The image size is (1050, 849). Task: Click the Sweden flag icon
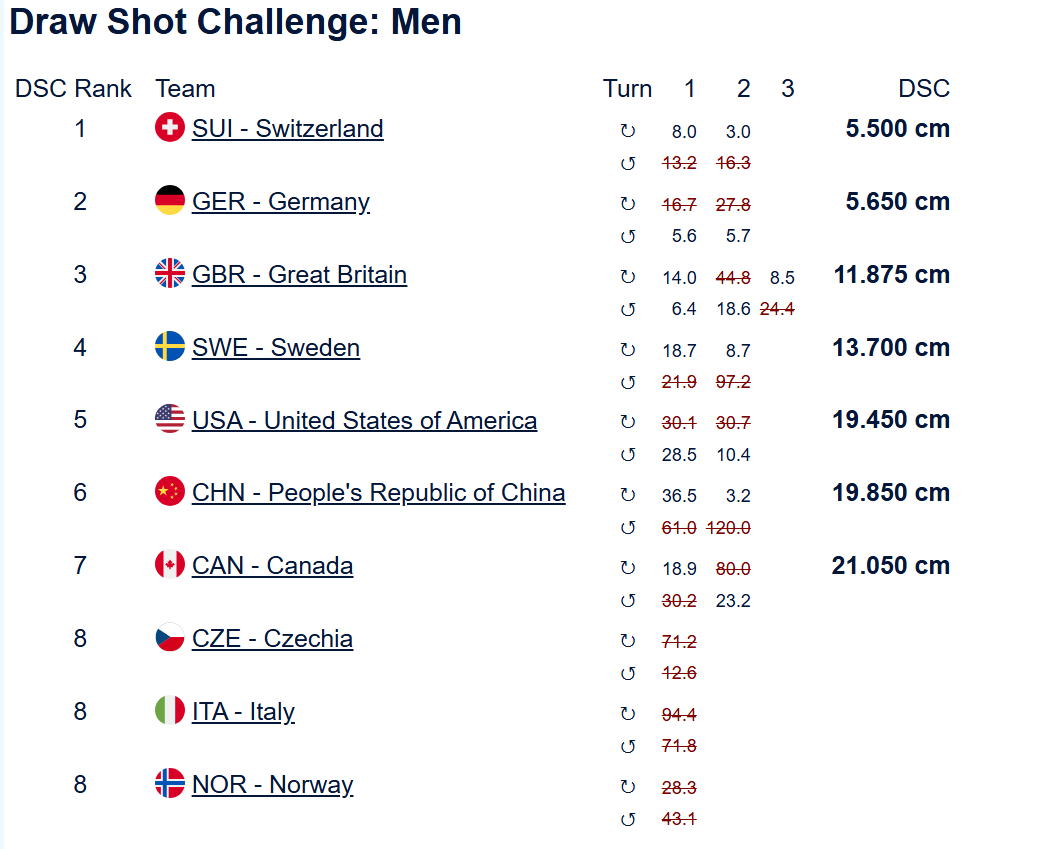click(x=170, y=347)
